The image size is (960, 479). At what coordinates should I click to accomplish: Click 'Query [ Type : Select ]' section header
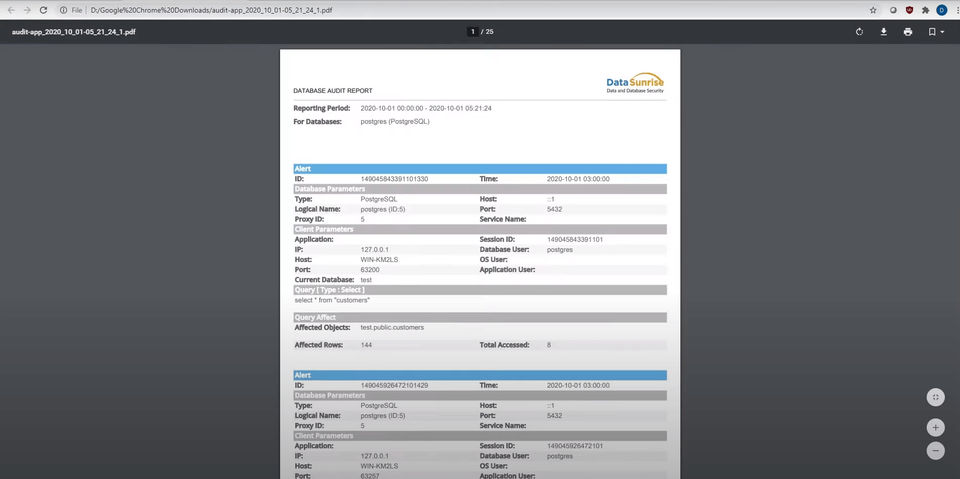click(480, 290)
